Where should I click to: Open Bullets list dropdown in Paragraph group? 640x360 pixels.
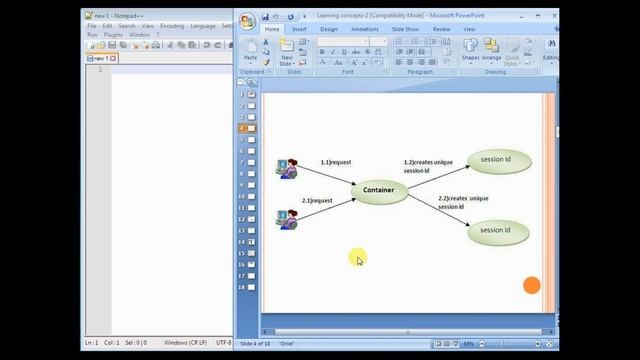401,42
